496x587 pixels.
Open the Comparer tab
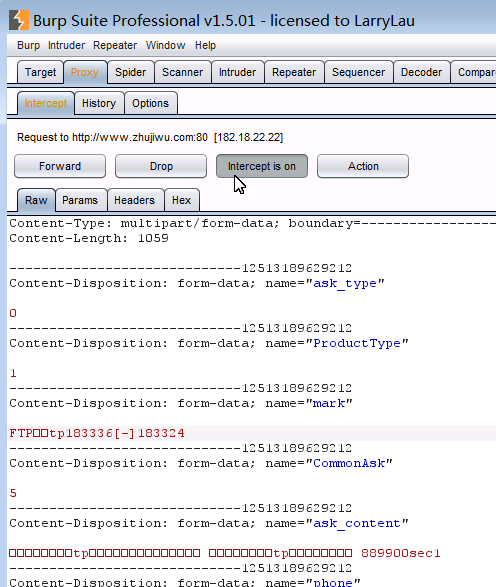(475, 72)
